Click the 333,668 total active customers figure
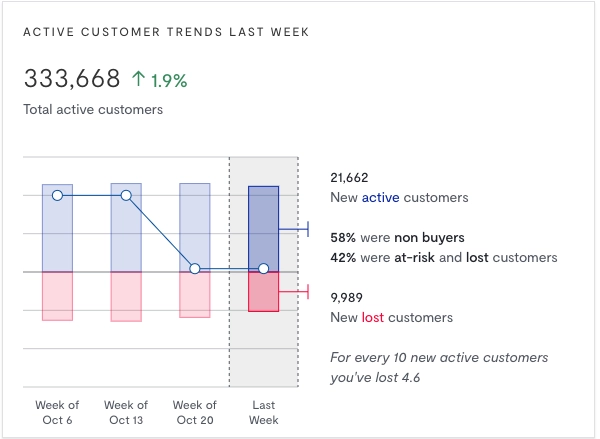 72,79
